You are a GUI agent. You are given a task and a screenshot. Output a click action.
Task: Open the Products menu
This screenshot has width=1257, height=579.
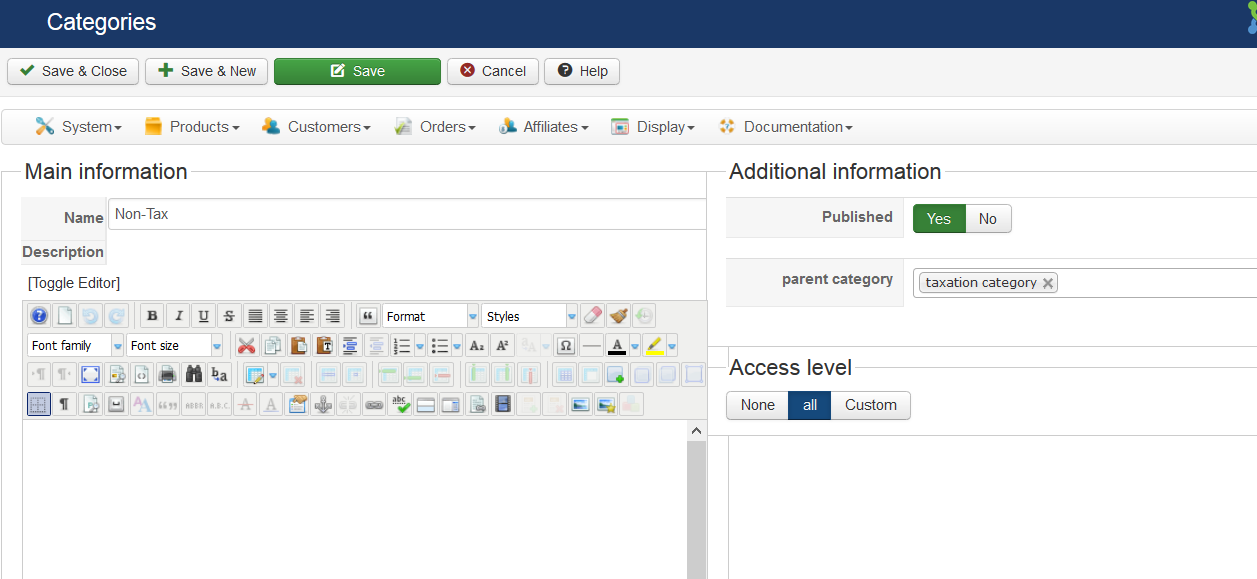click(193, 127)
